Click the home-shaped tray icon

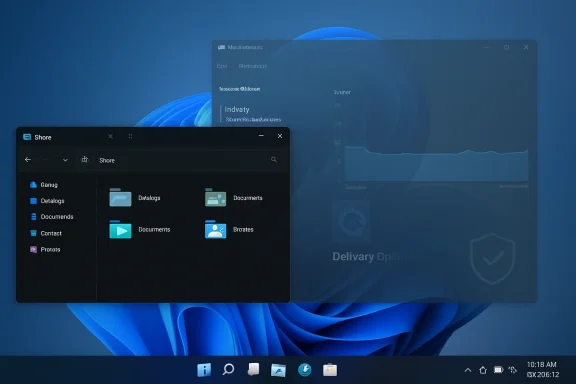click(x=483, y=370)
